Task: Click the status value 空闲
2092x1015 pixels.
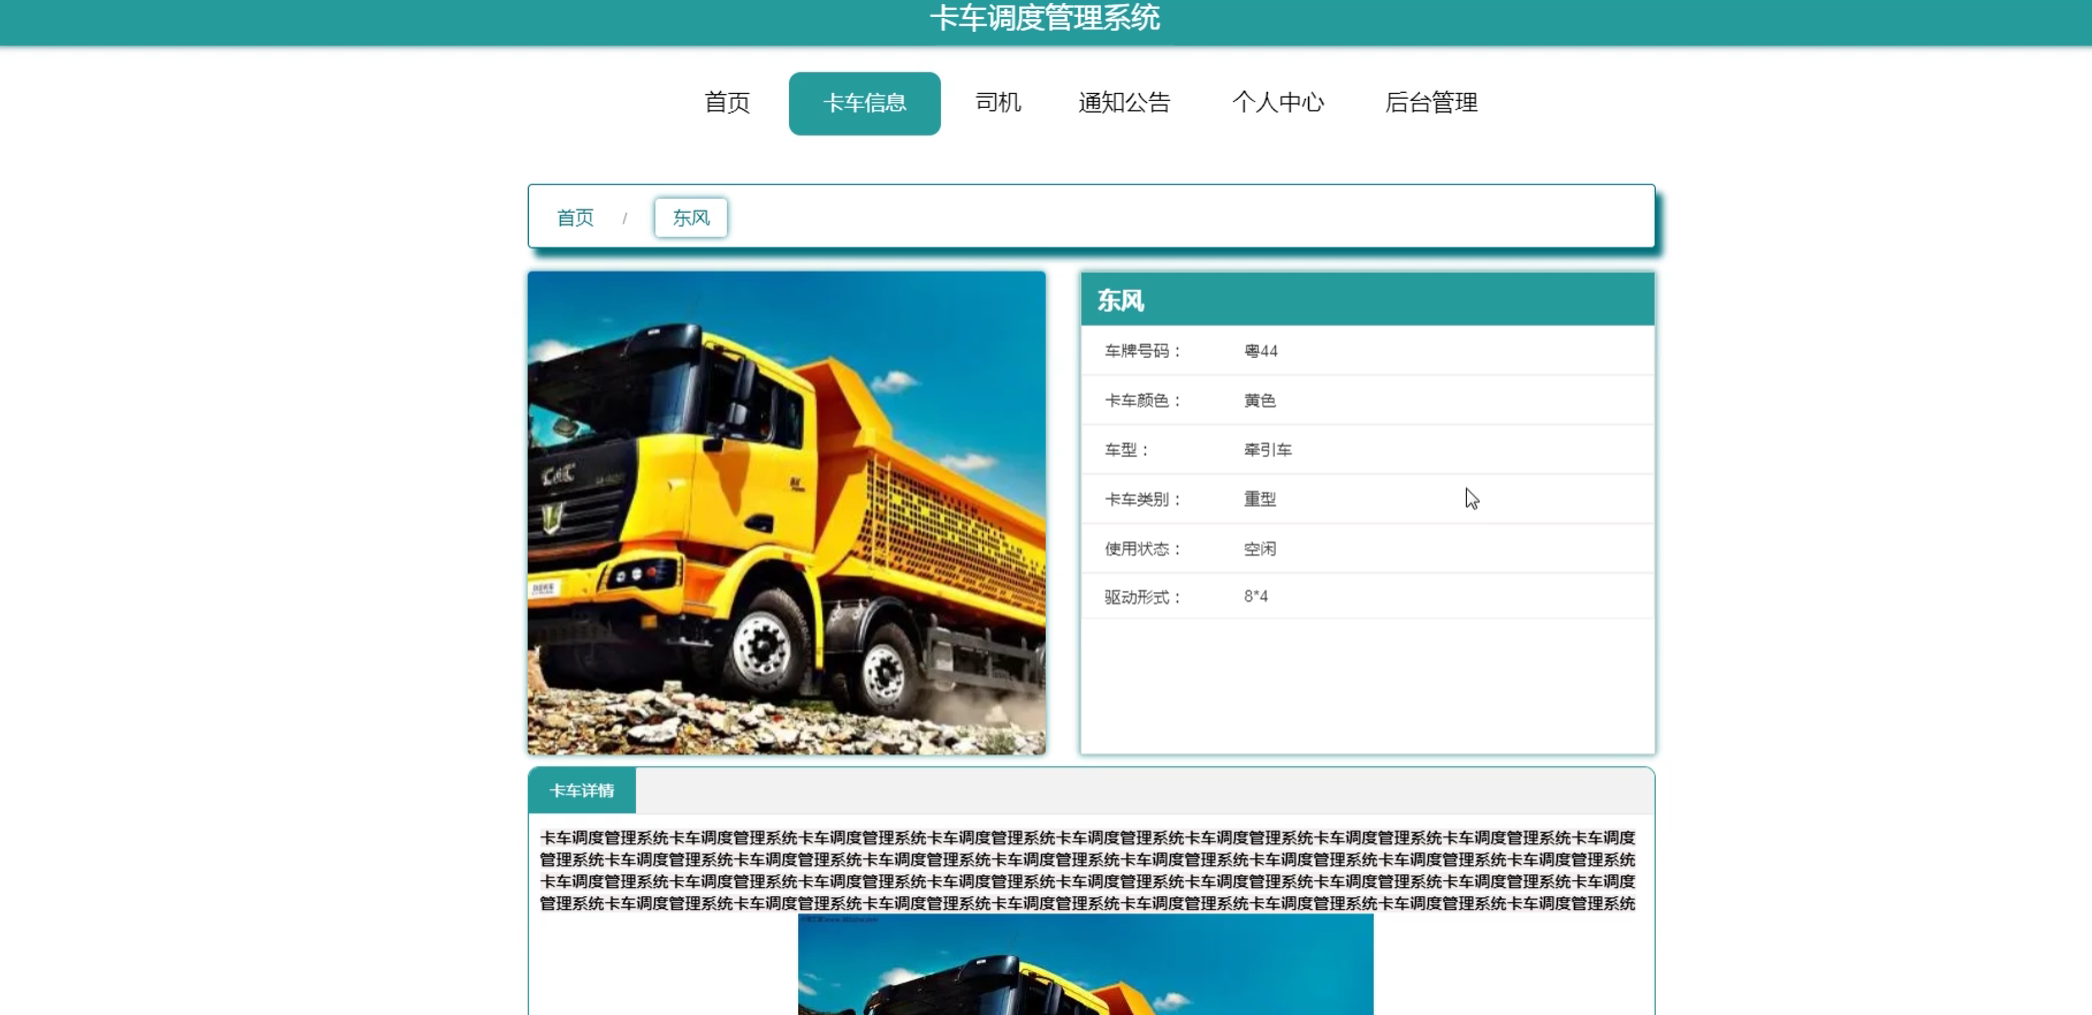Action: [x=1260, y=549]
